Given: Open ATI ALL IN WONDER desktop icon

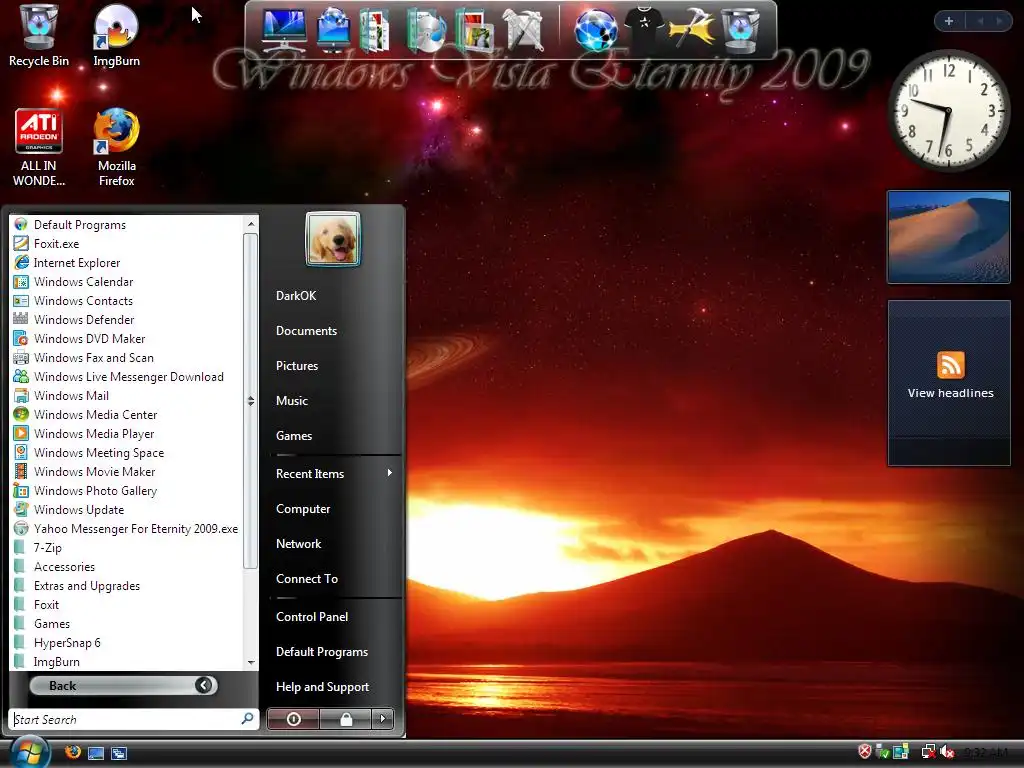Looking at the screenshot, I should pyautogui.click(x=39, y=148).
